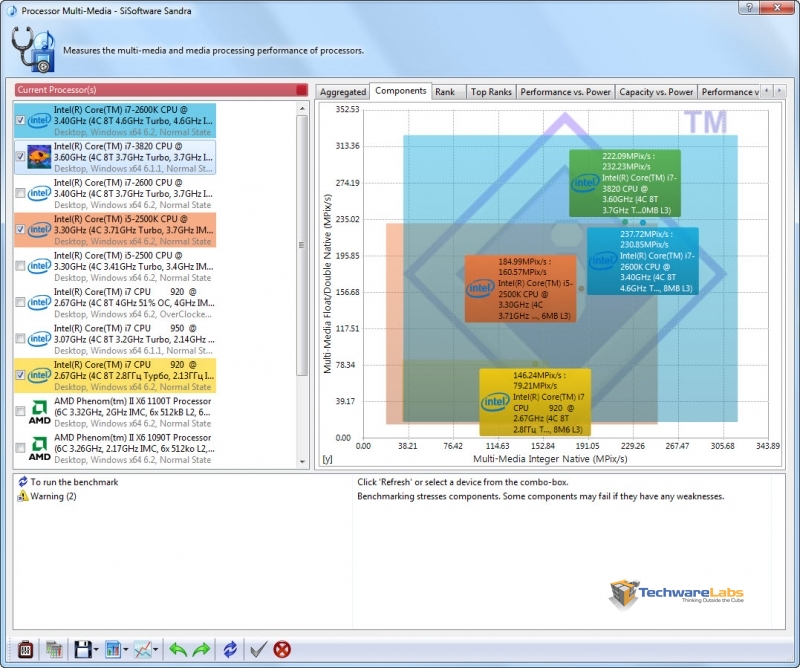Click the Intel logo in the green i7-3820 chart label
The width and height of the screenshot is (800, 668).
[585, 183]
